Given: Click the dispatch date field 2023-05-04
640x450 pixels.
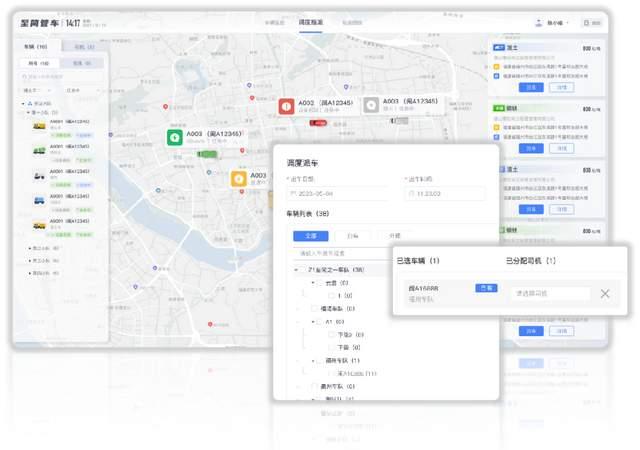Looking at the screenshot, I should point(337,194).
